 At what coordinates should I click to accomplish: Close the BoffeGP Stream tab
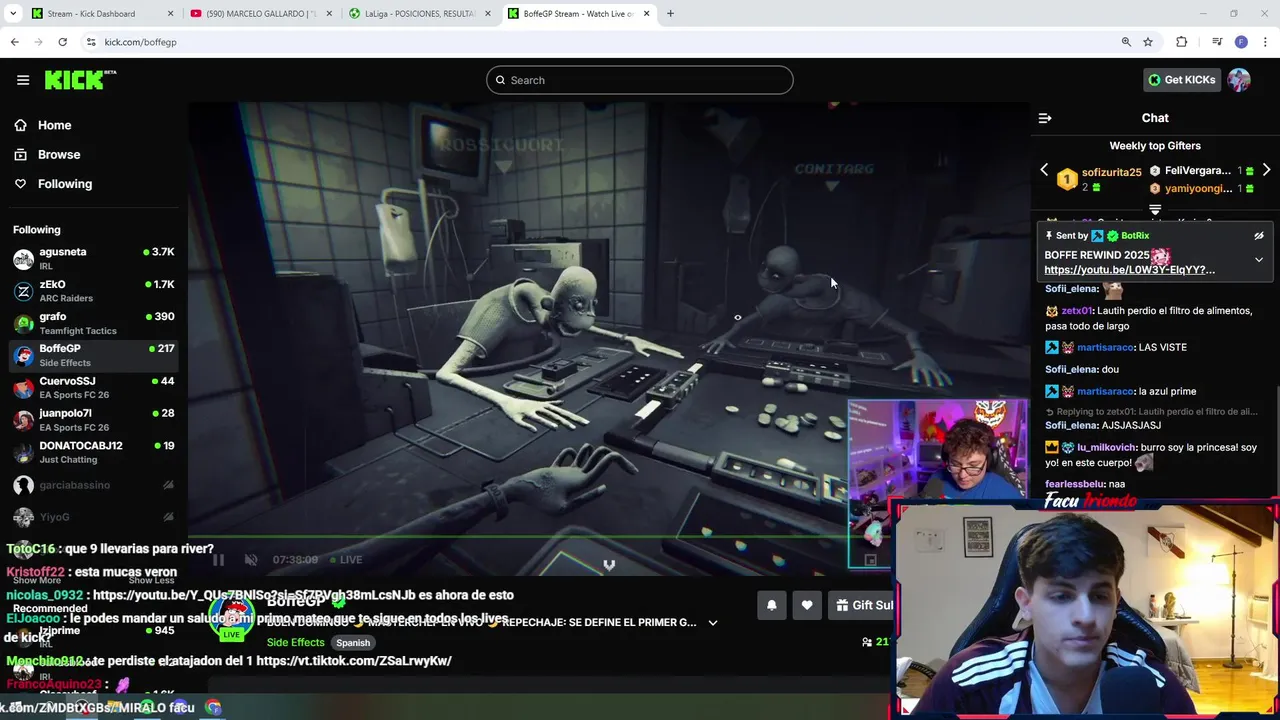click(x=647, y=14)
